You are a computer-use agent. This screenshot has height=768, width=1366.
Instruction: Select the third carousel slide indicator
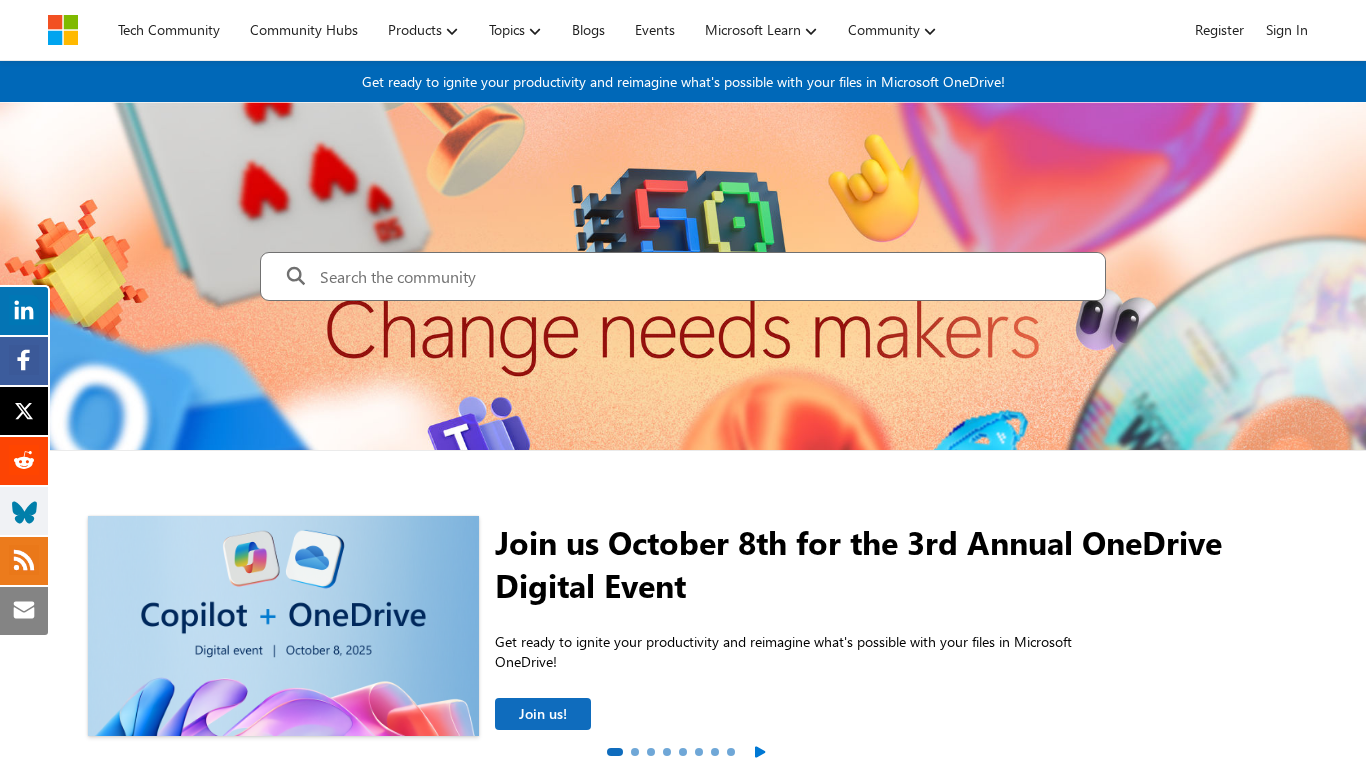click(651, 752)
